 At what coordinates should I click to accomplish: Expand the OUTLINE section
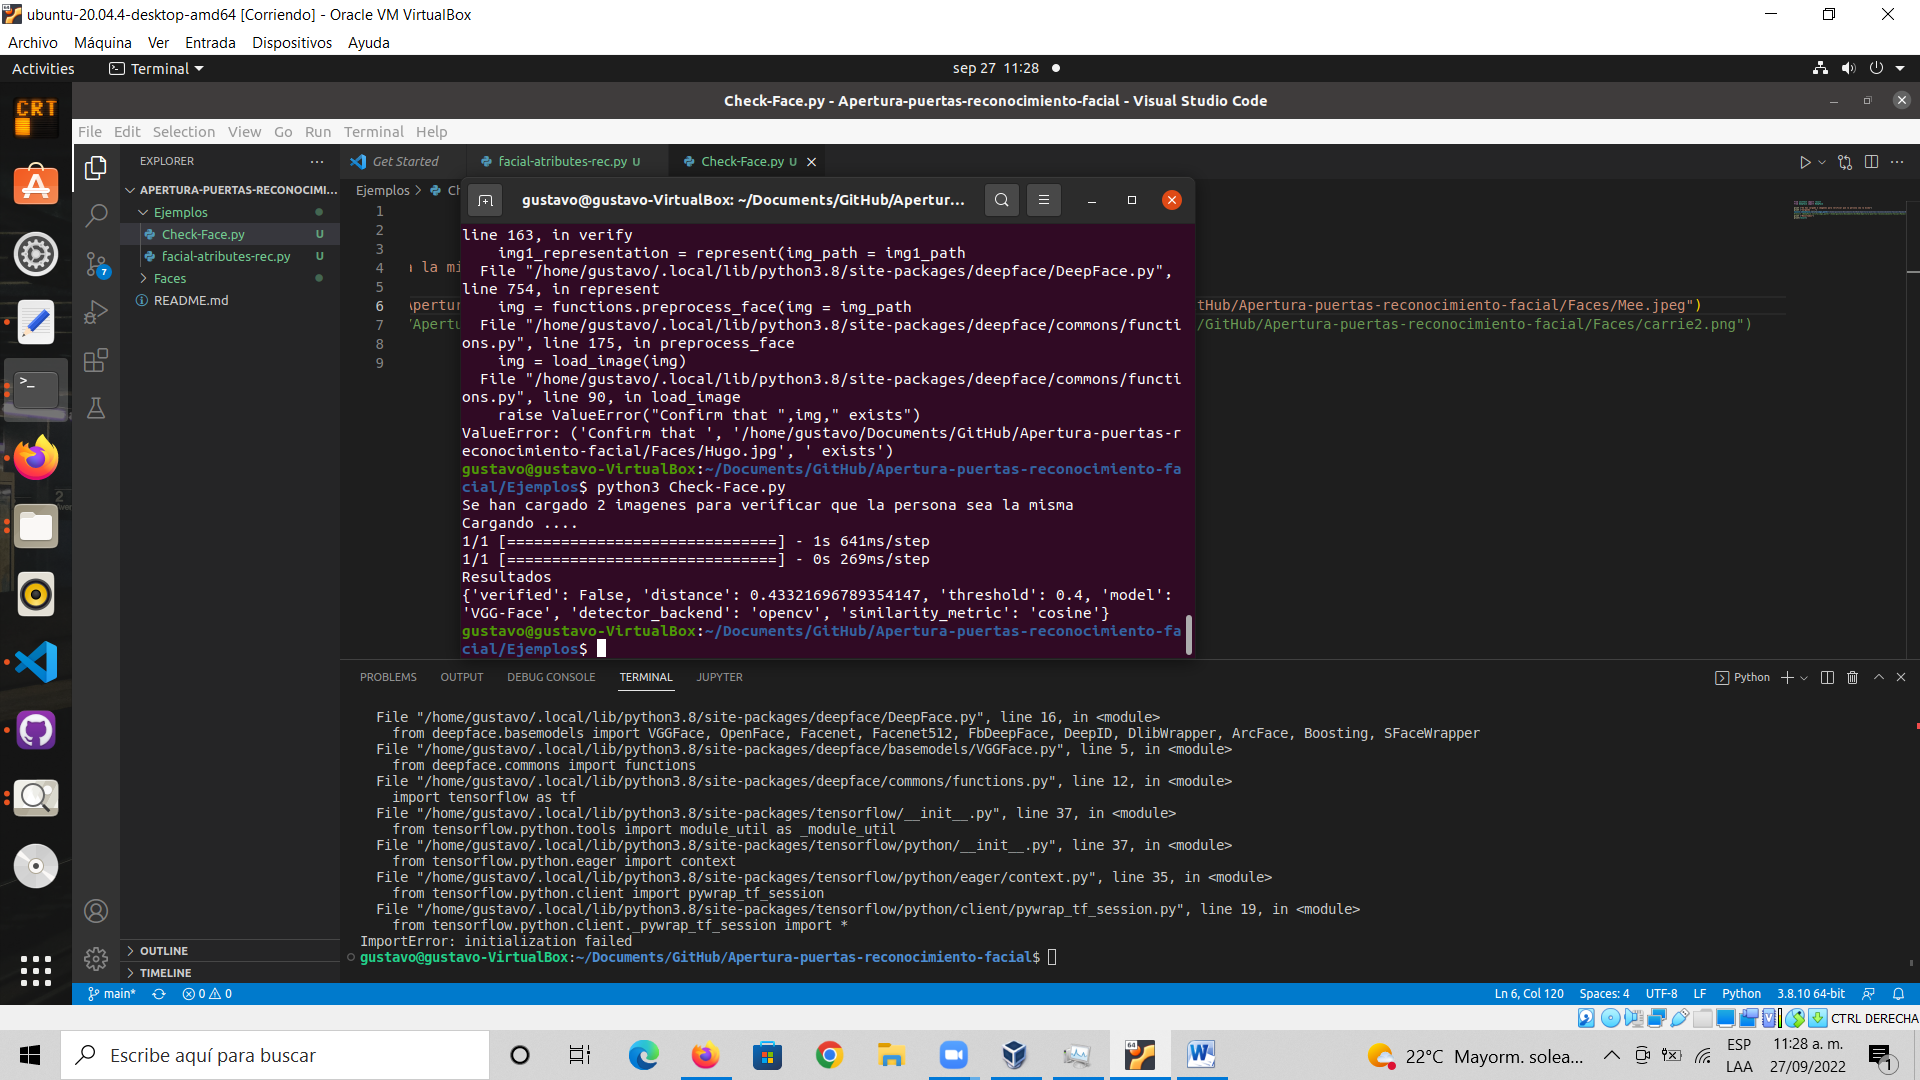[x=163, y=950]
